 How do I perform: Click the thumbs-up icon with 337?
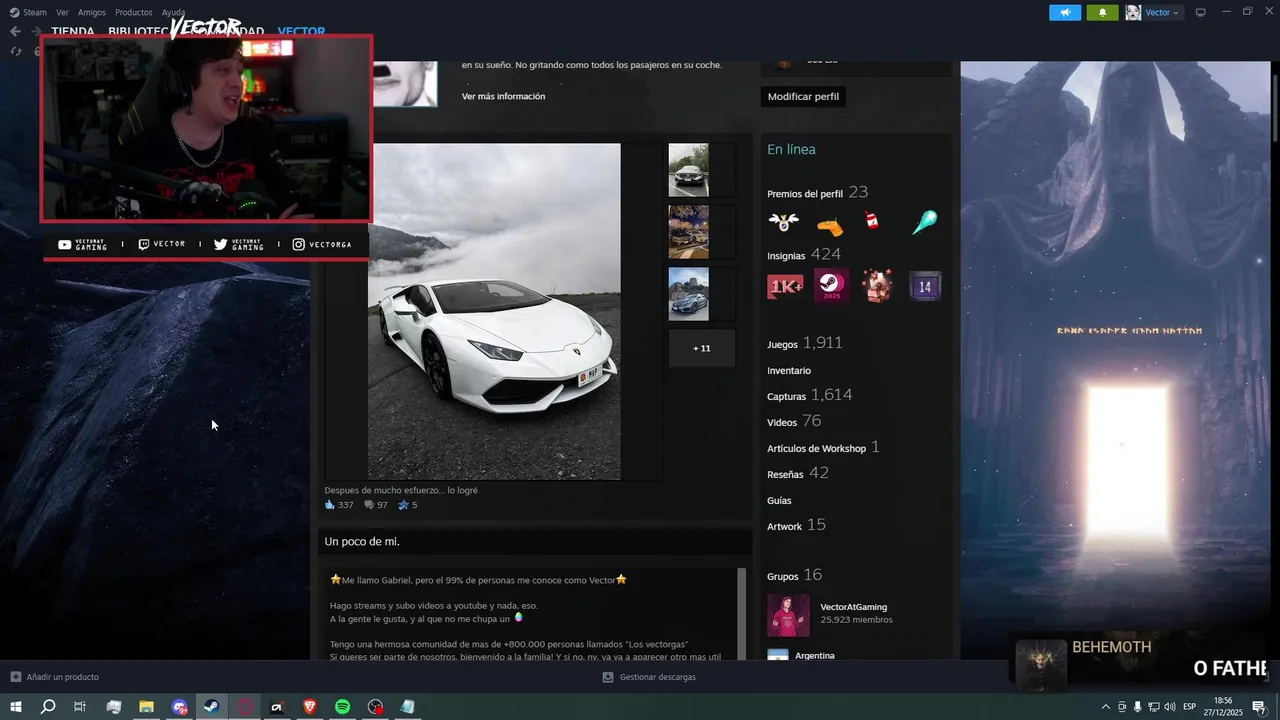point(330,505)
